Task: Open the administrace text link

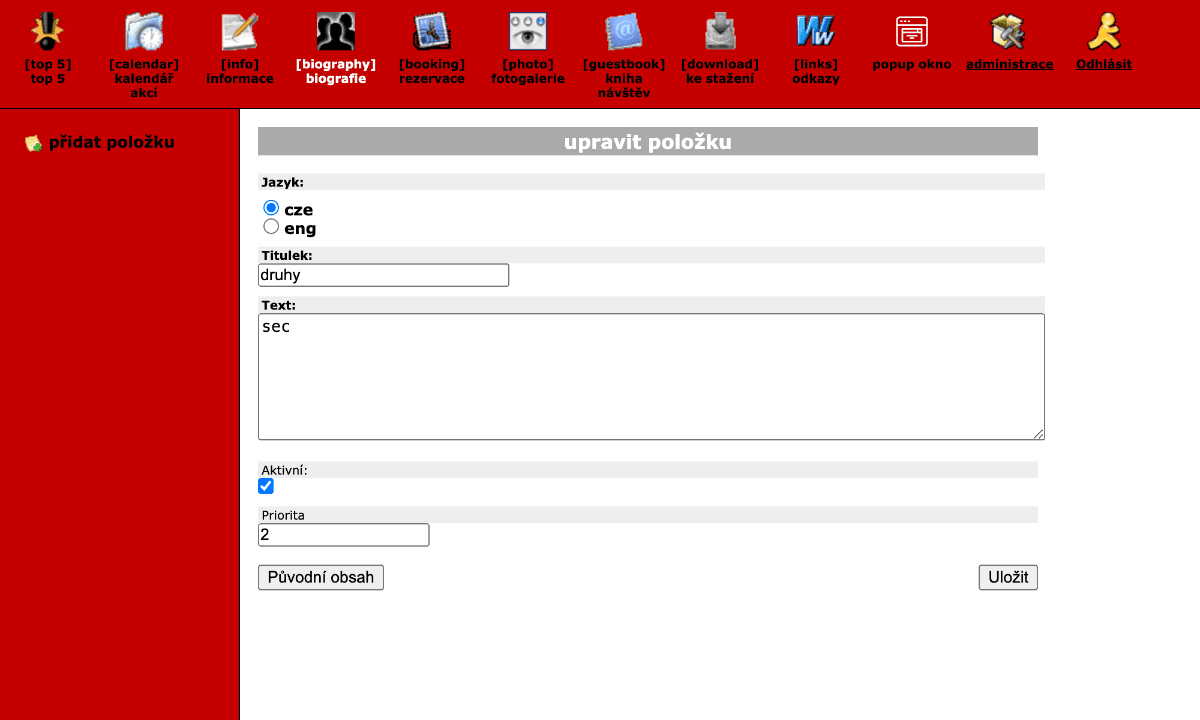Action: 1010,64
